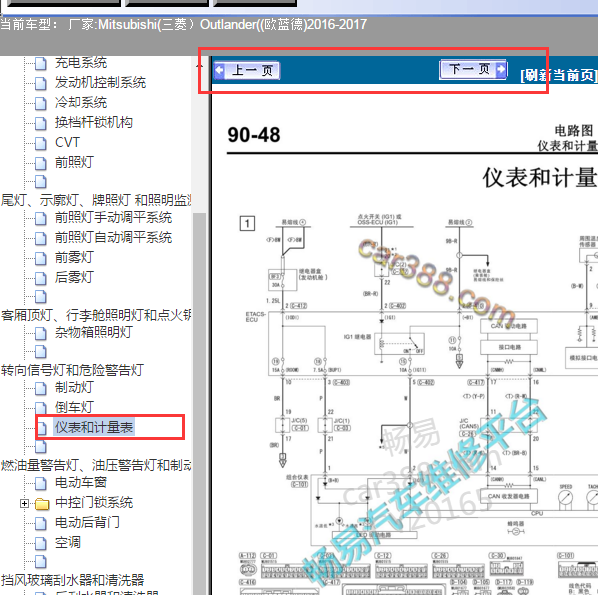Screen dimensions: 598x595
Task: Go to previous page with 上一页 button
Action: pos(246,70)
